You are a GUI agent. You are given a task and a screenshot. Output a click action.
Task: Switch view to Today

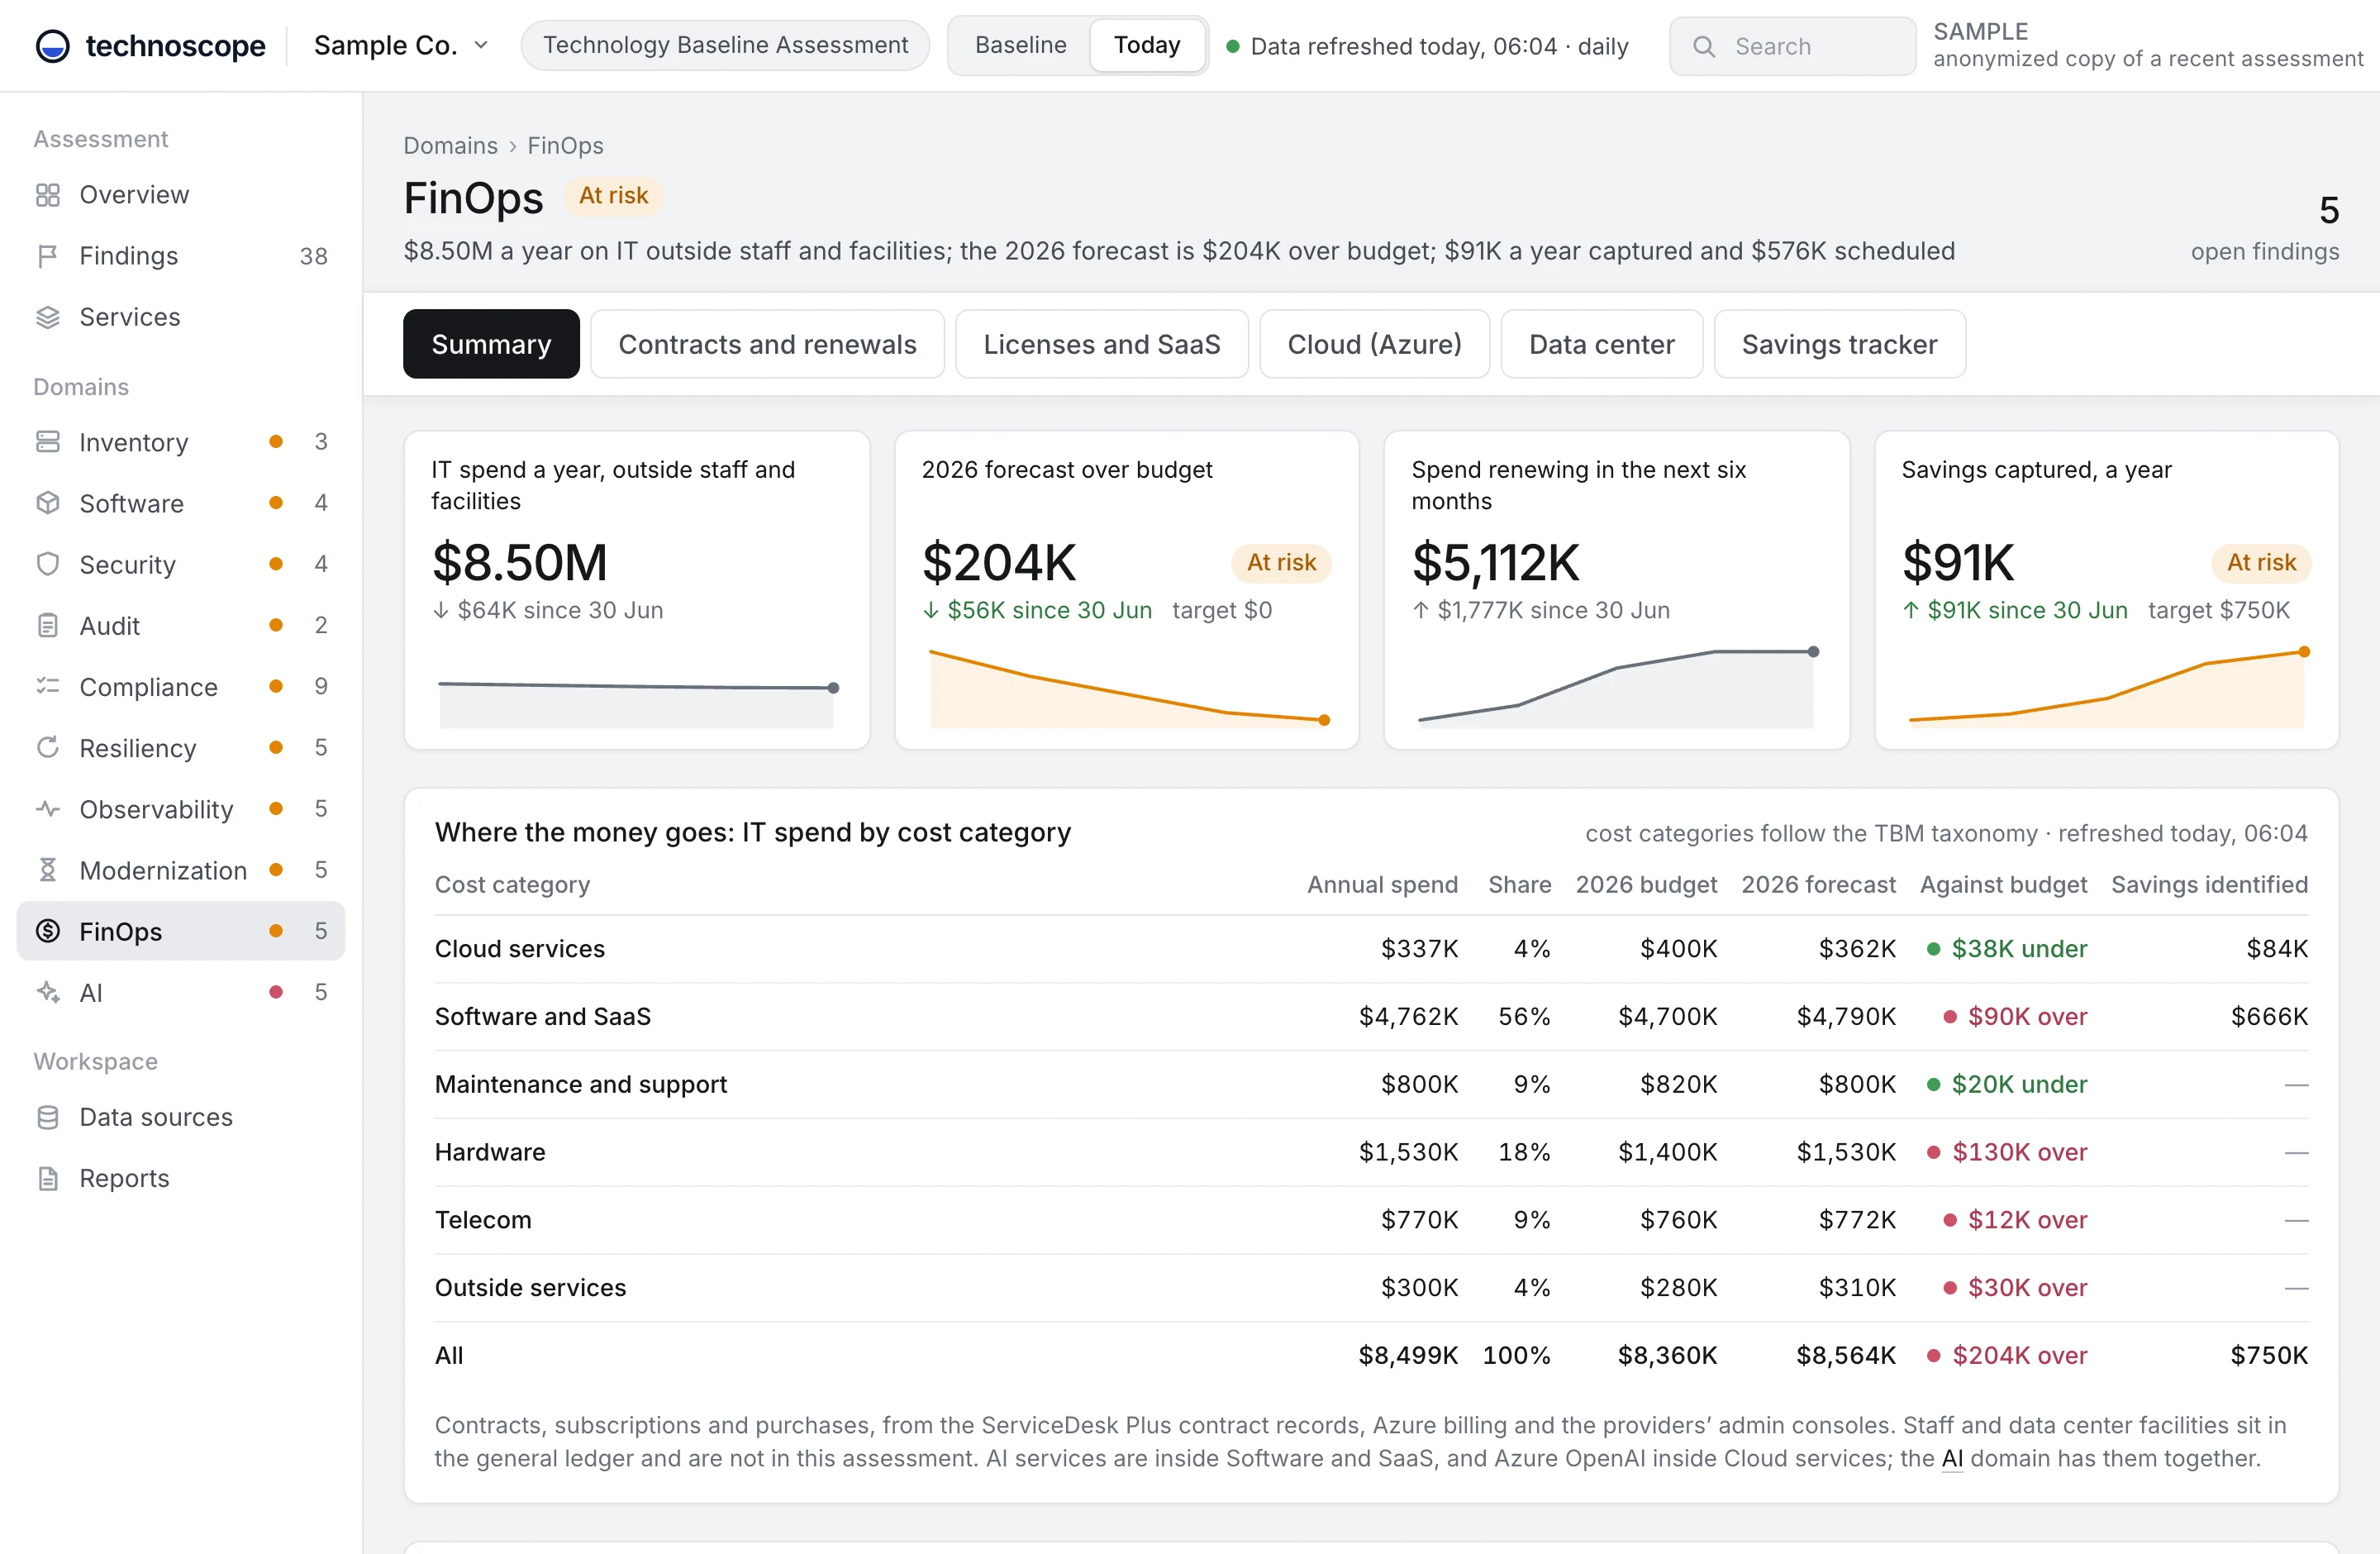(x=1147, y=45)
